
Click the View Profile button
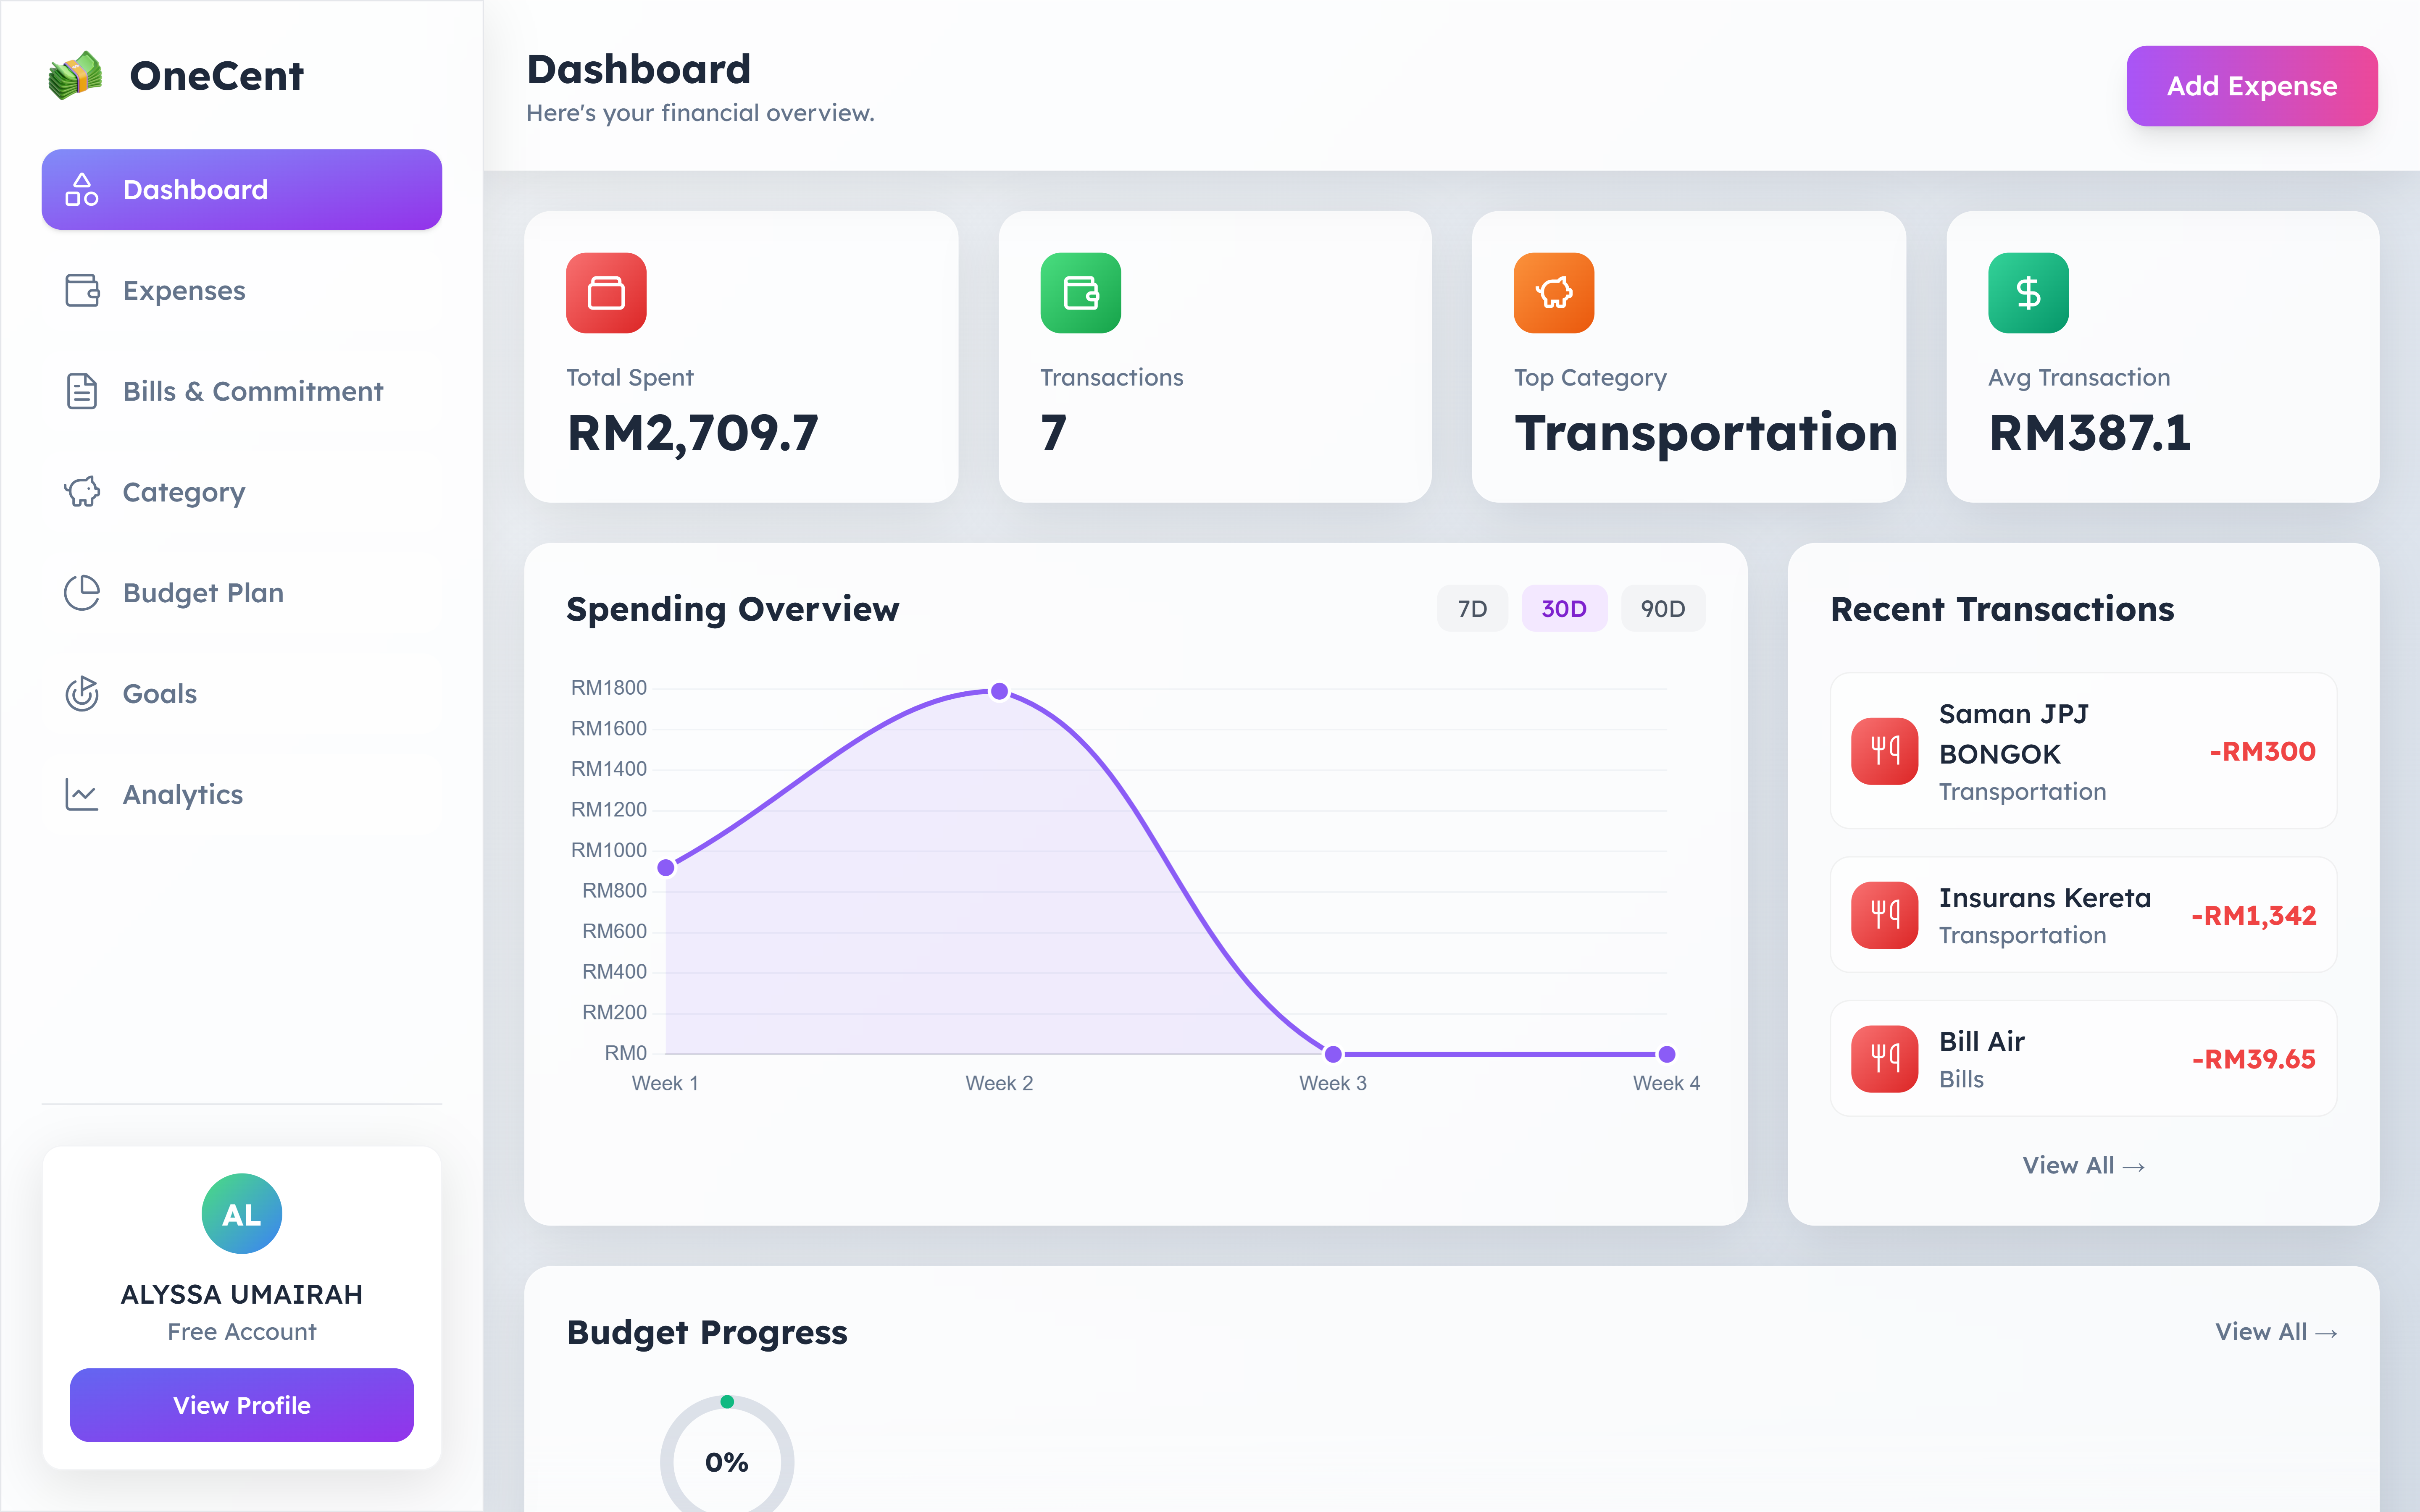click(x=242, y=1405)
